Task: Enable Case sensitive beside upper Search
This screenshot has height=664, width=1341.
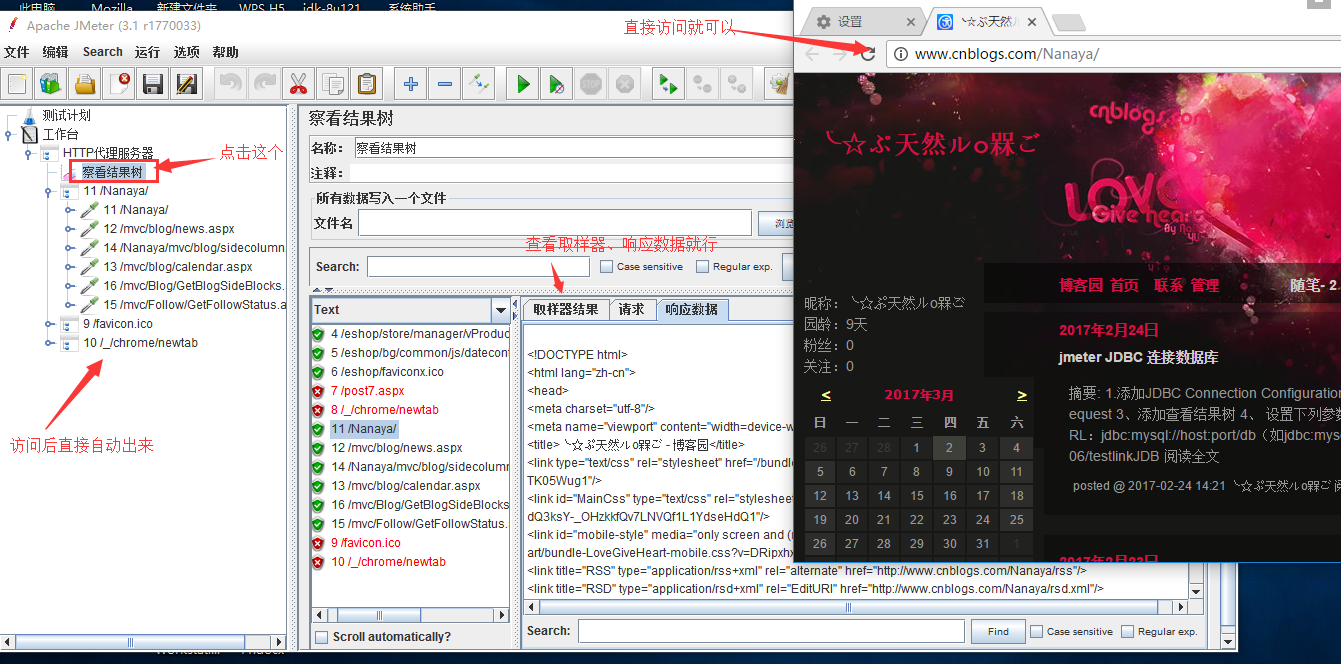Action: tap(606, 267)
